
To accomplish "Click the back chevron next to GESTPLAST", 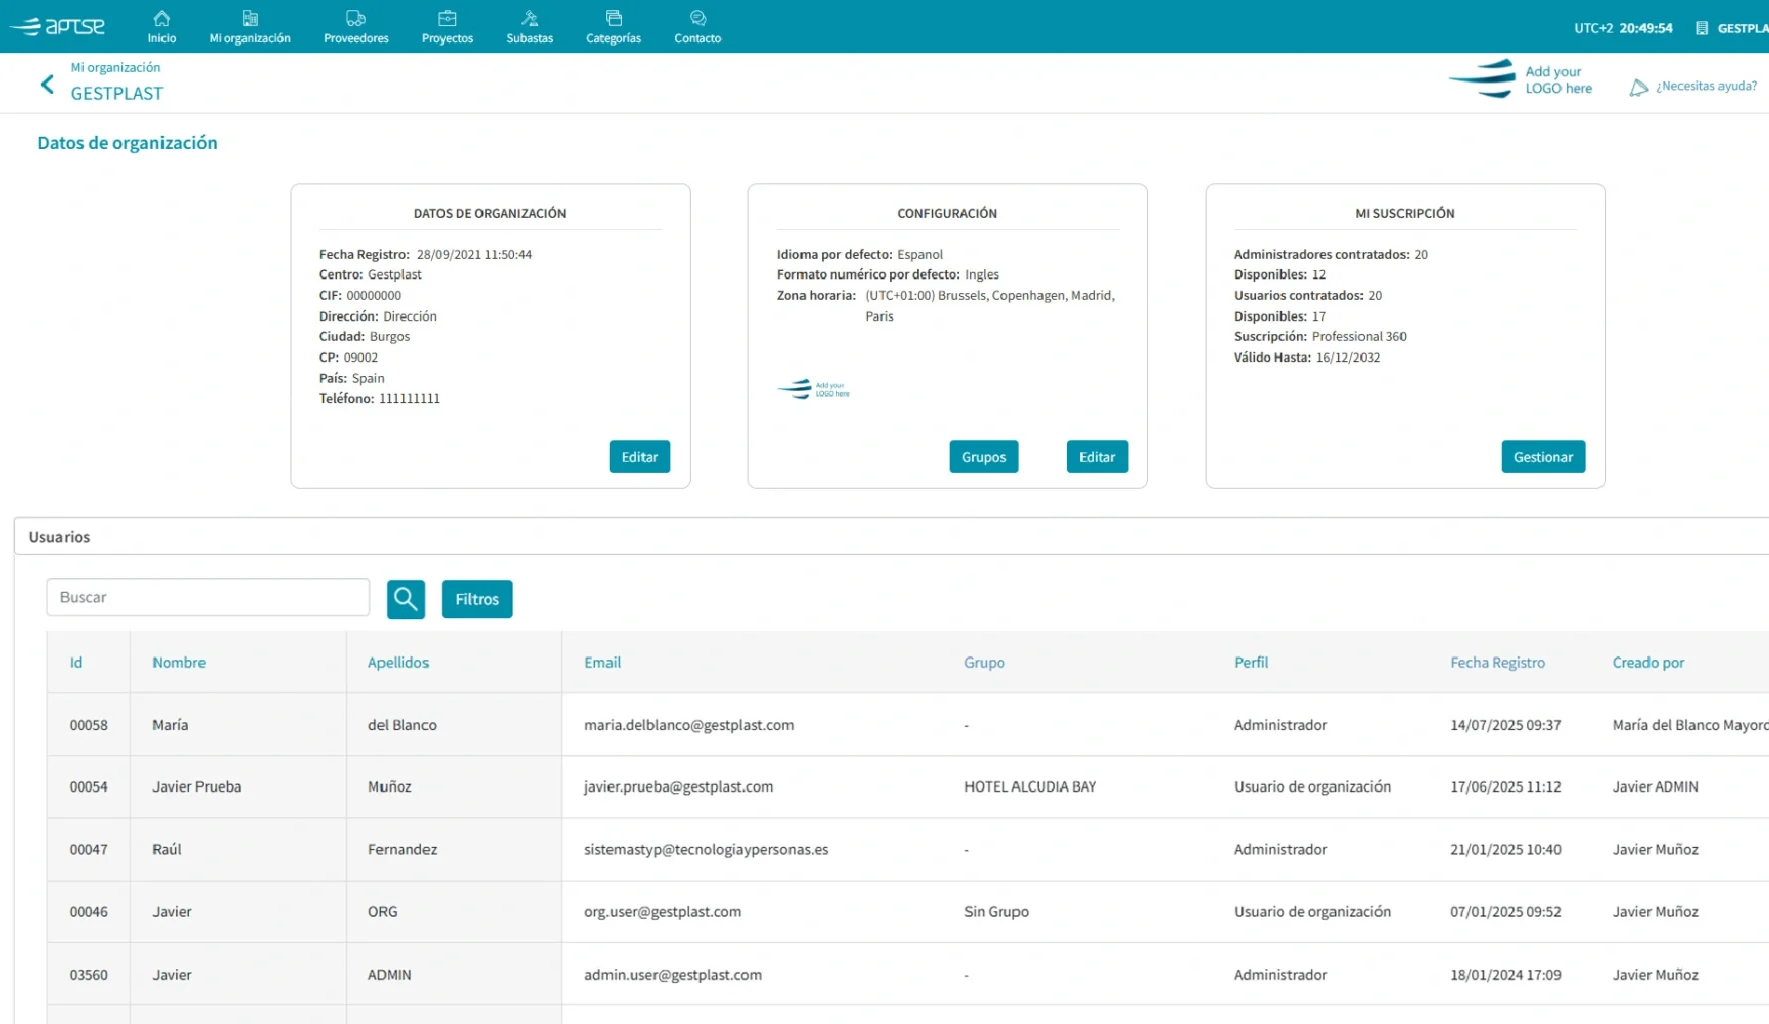I will click(x=46, y=83).
